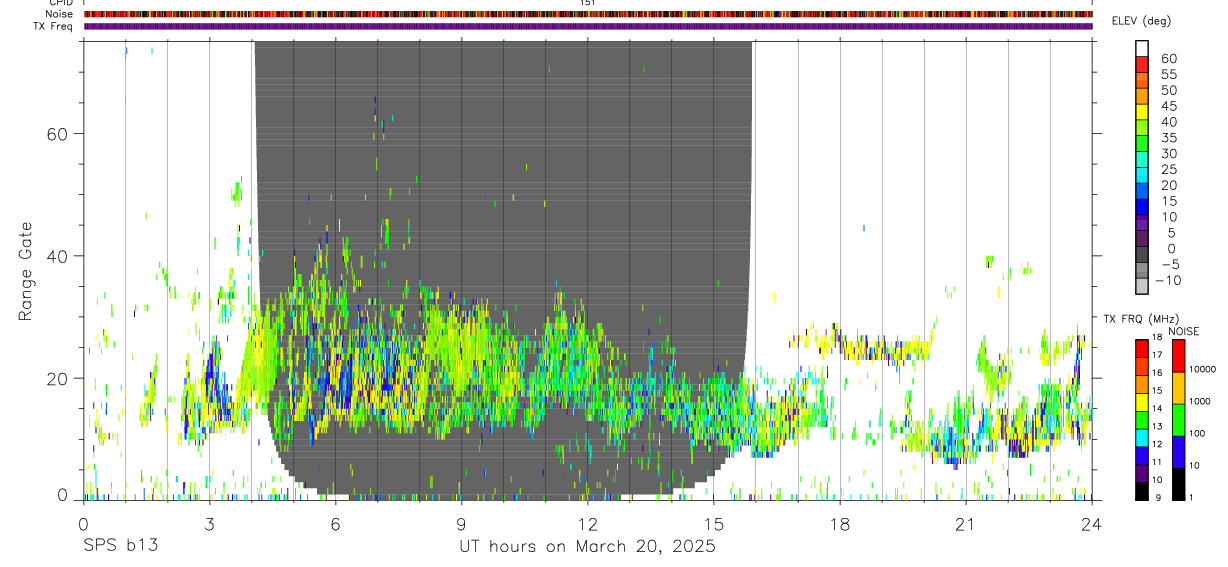Click the orange NOISE swatch between 10000 and 1000
The height and width of the screenshot is (567, 1228).
pyautogui.click(x=1178, y=388)
